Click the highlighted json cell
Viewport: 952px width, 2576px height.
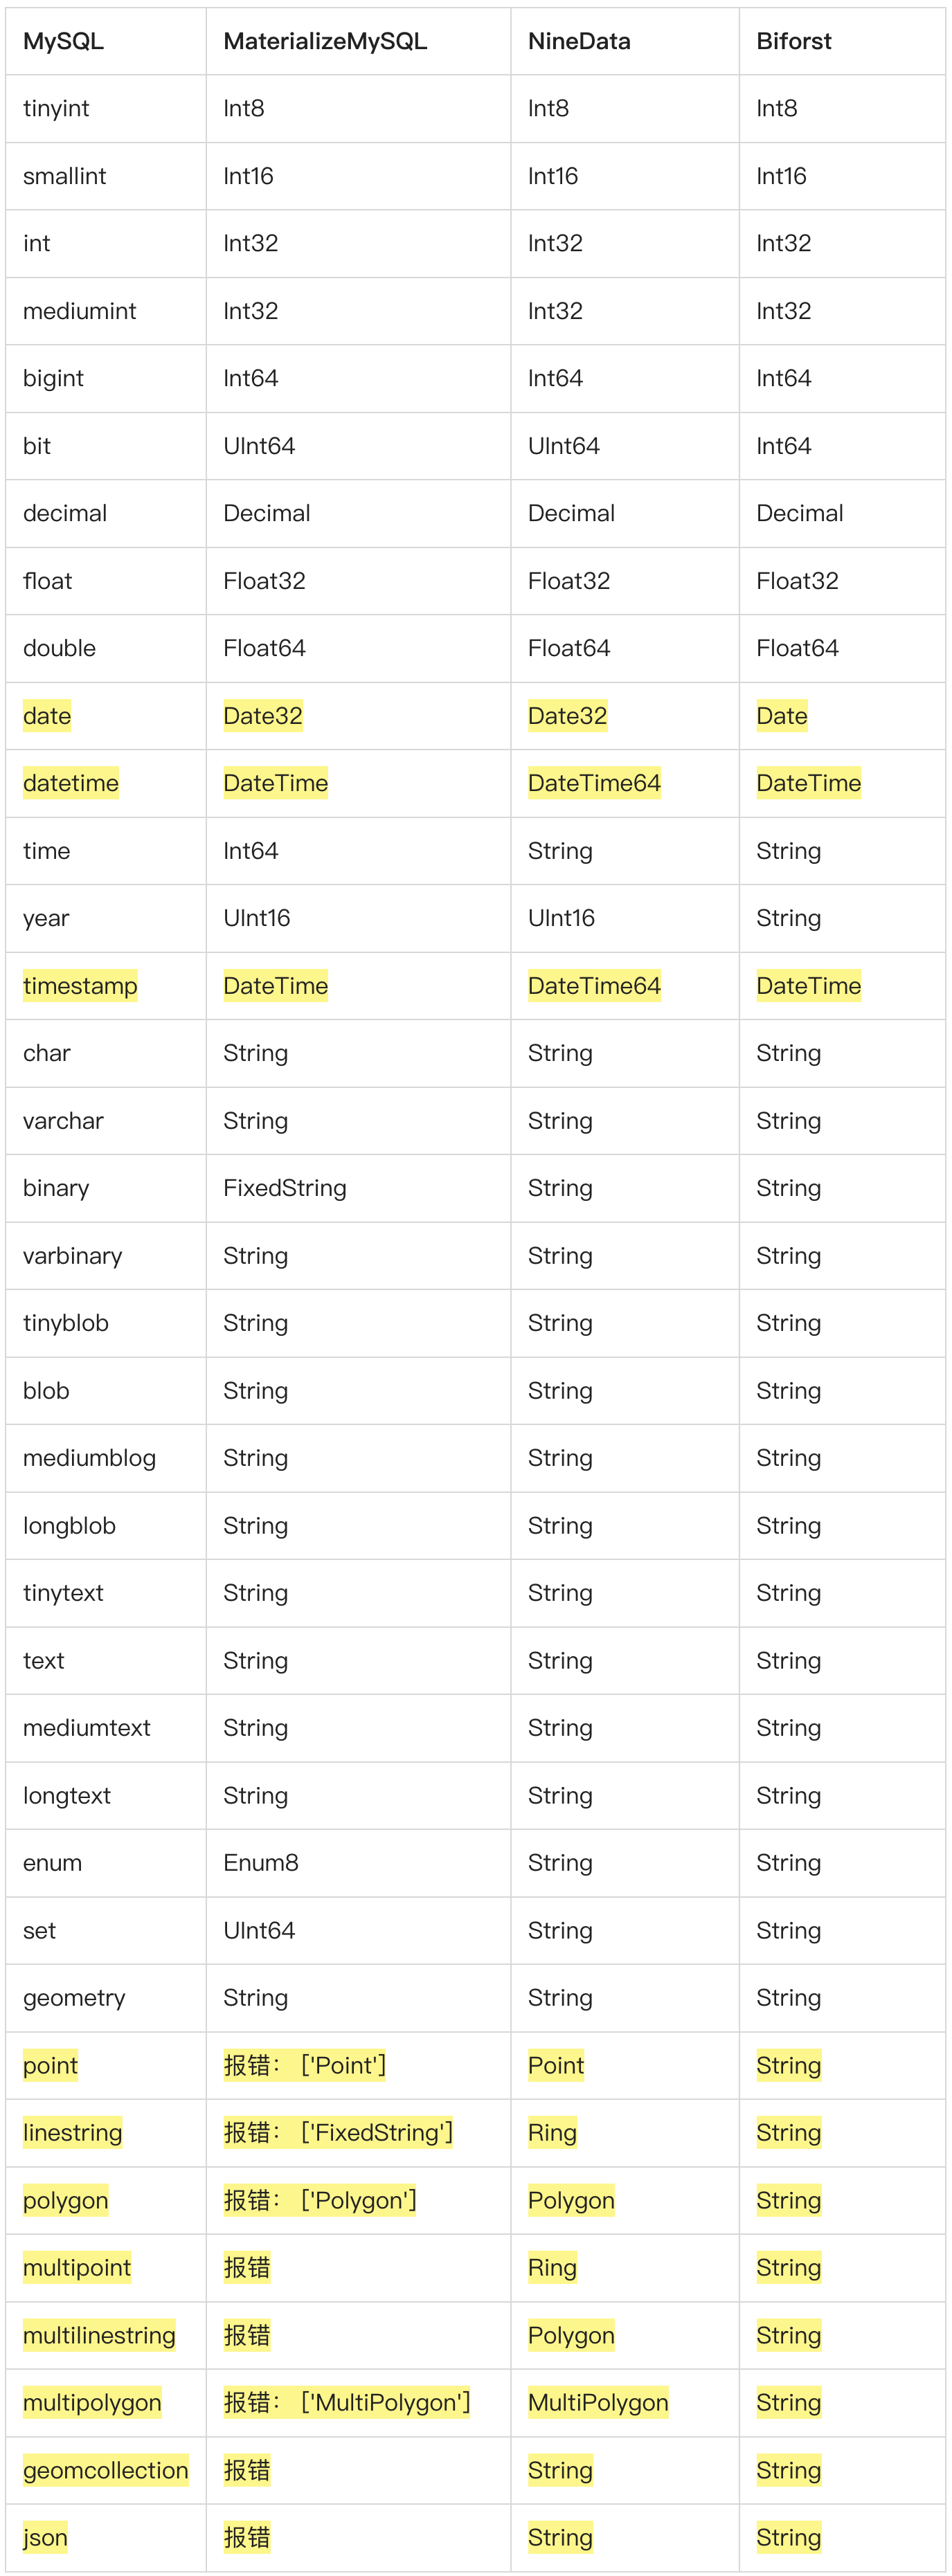click(x=45, y=2537)
